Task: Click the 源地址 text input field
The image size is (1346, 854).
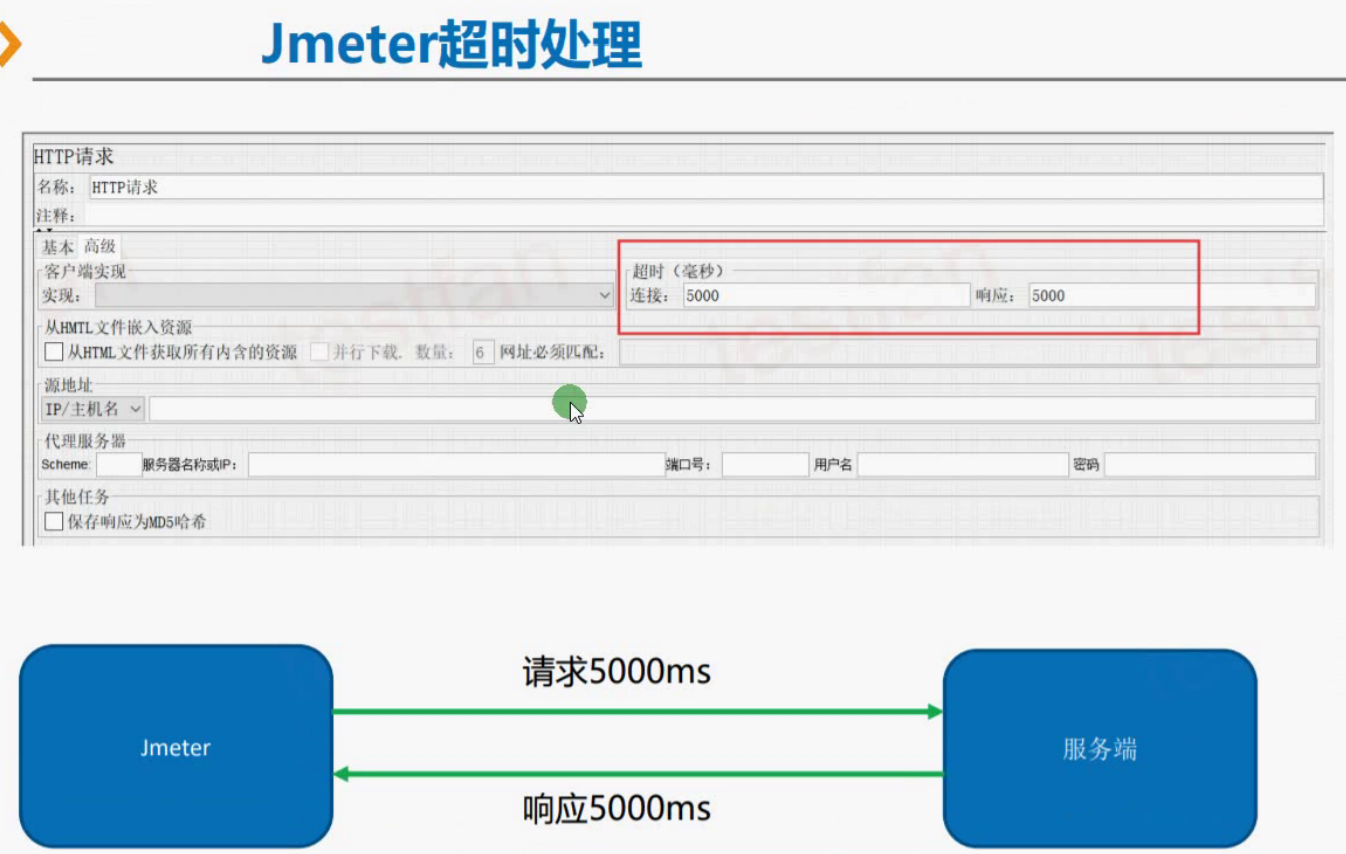Action: [732, 409]
